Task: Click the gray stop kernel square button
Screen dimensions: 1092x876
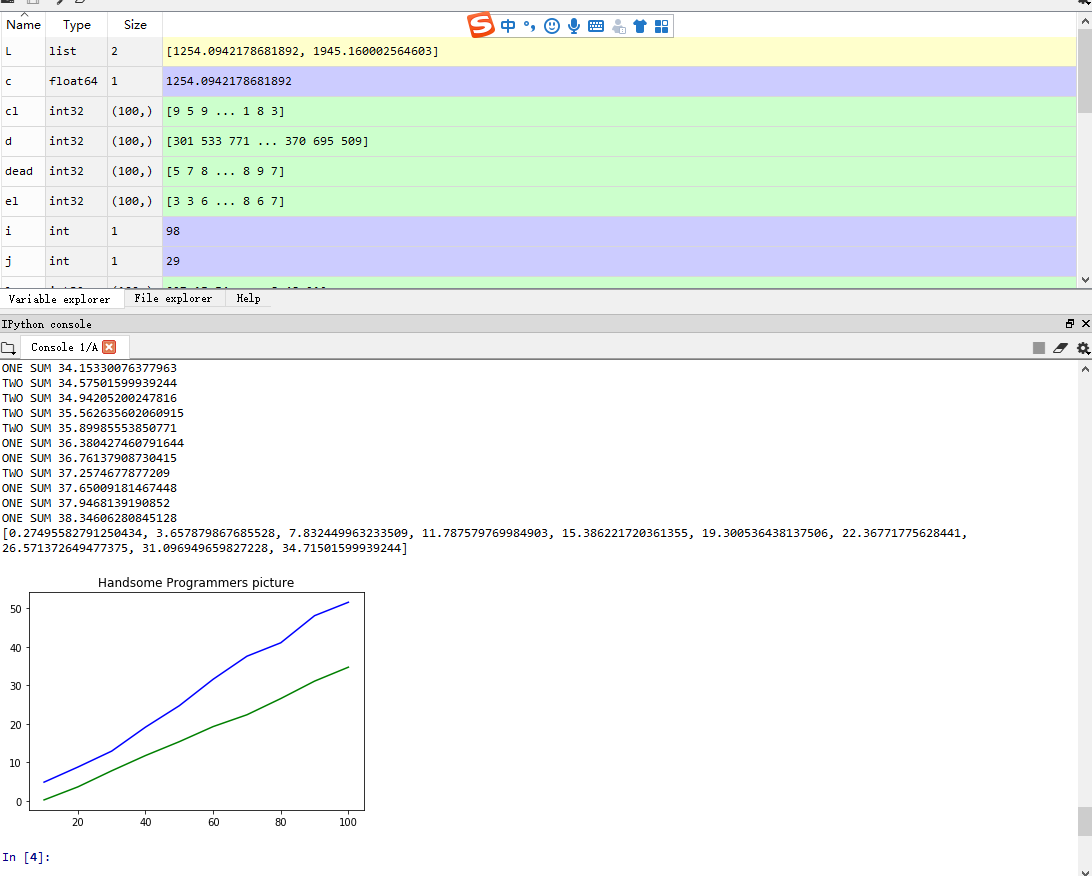Action: tap(1038, 347)
